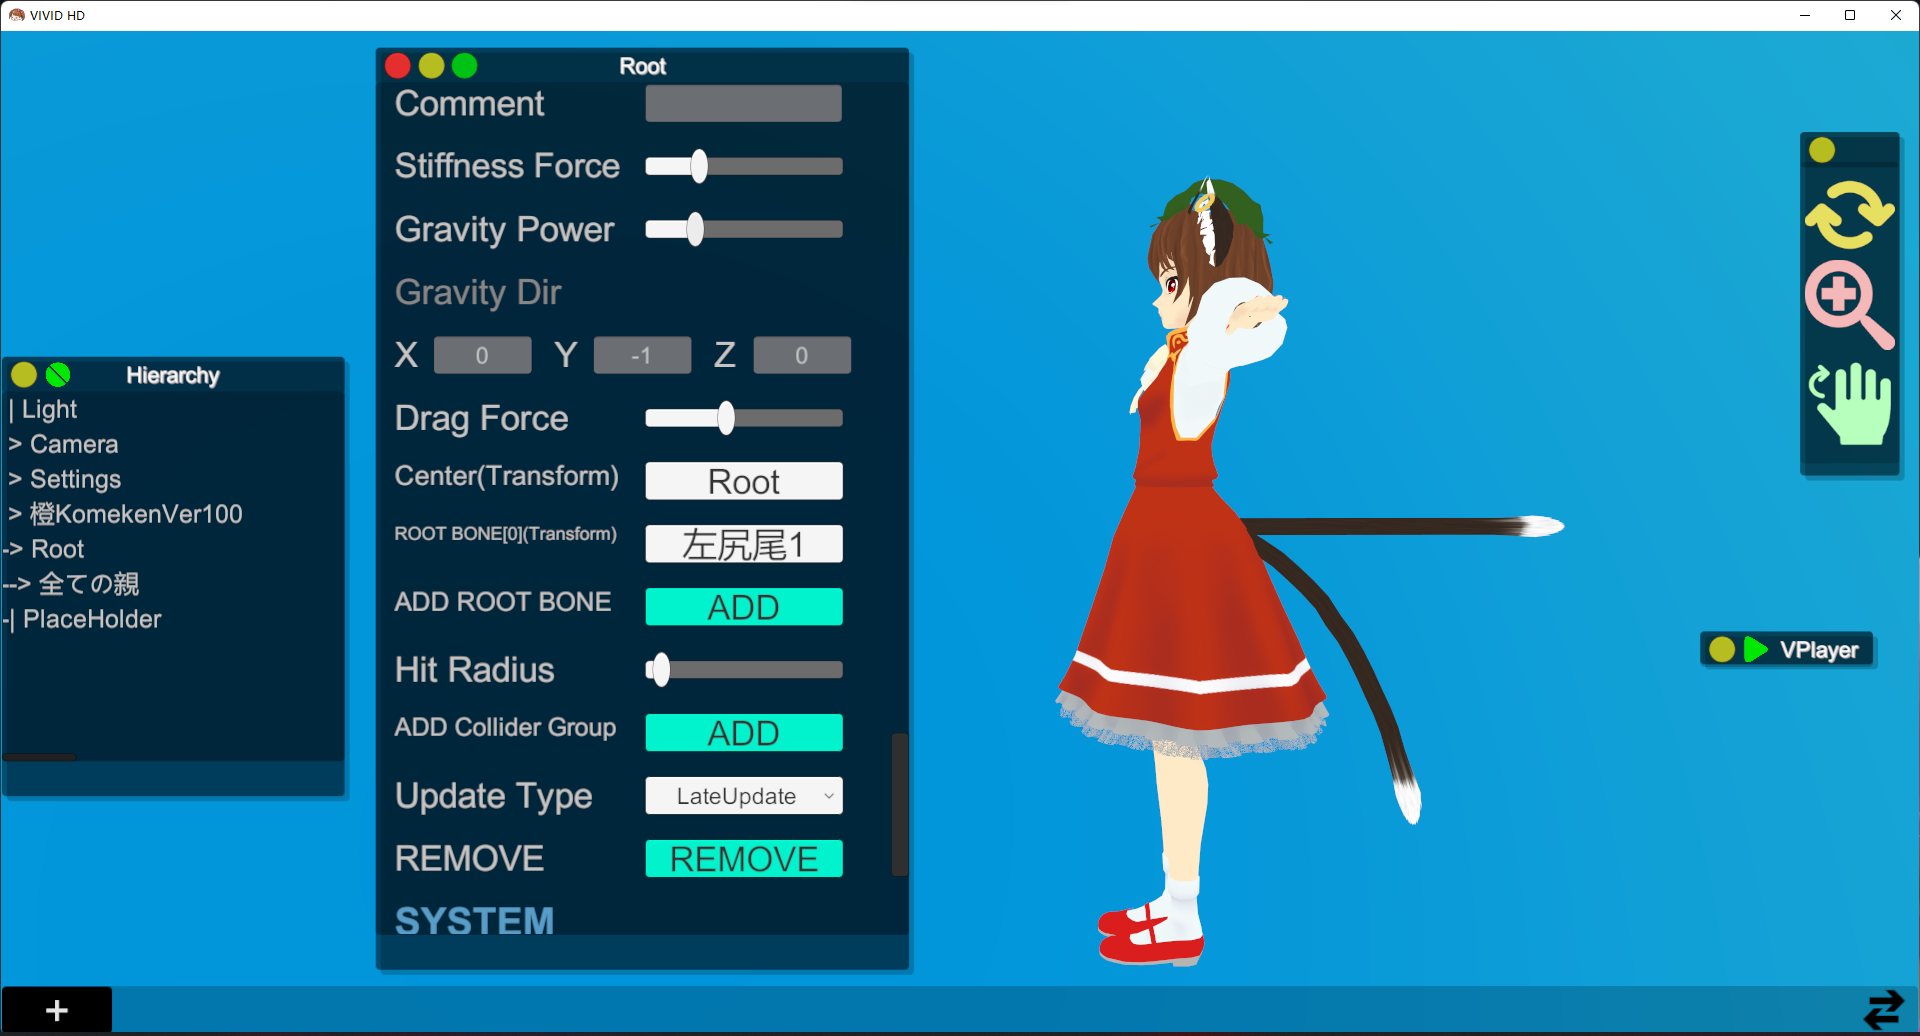Click the Gravity Dir Y field
The image size is (1920, 1036).
[642, 355]
